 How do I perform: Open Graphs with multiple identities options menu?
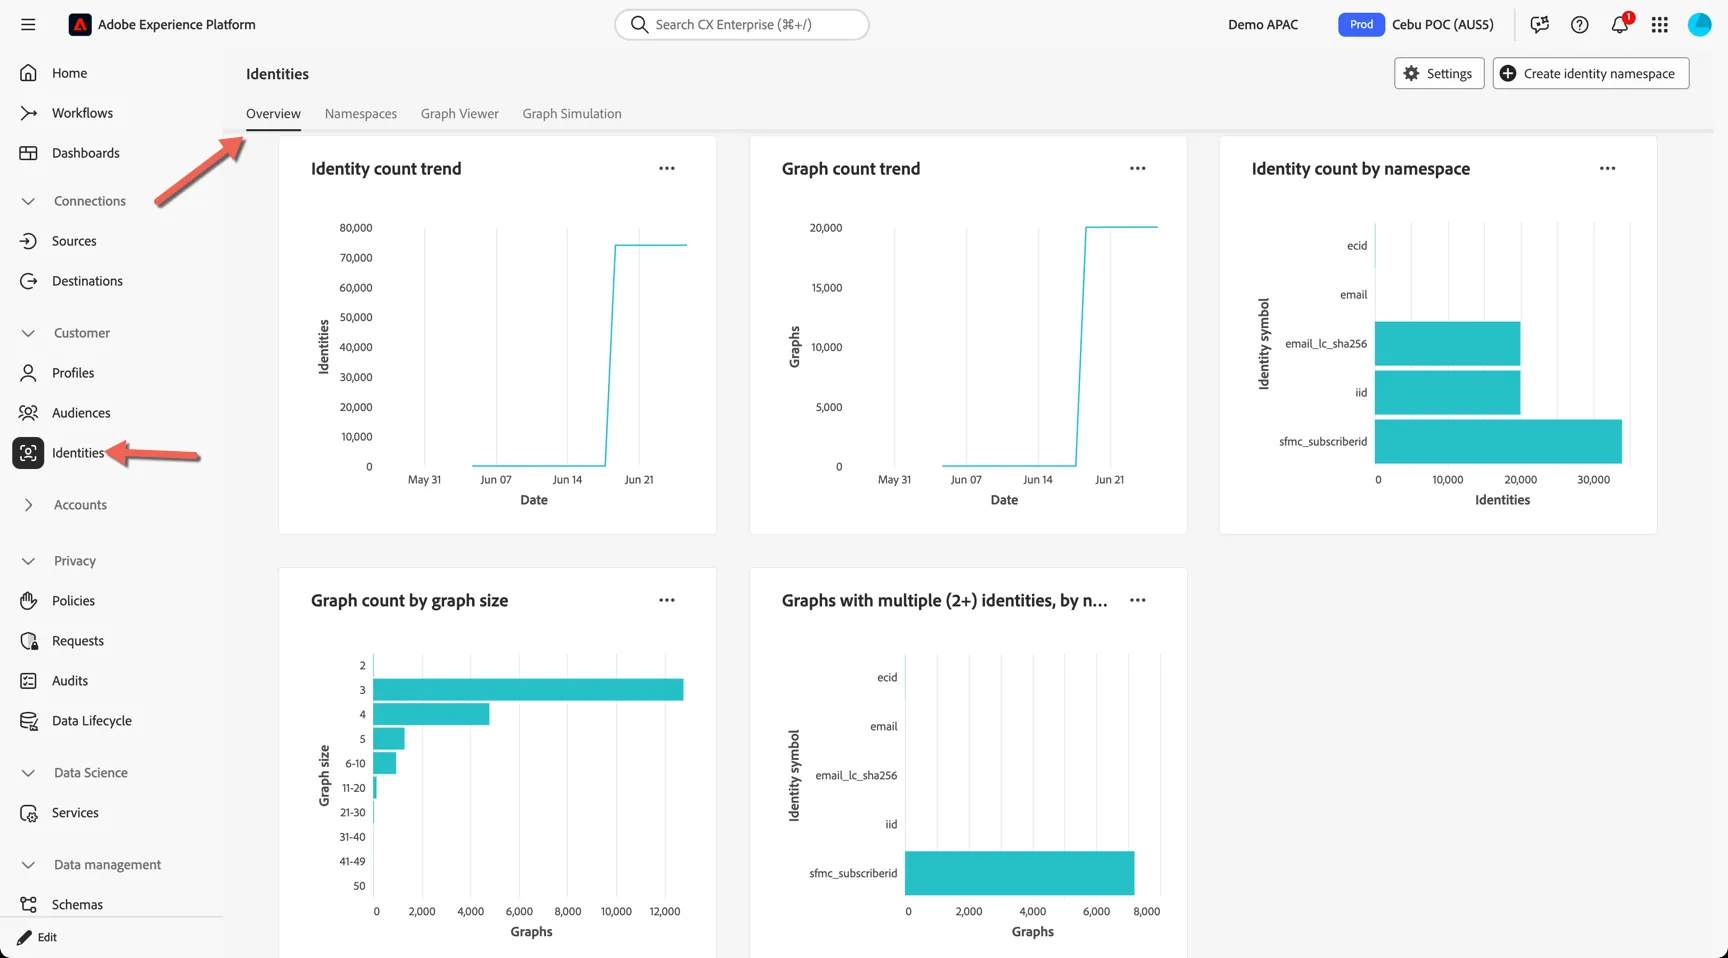pos(1137,600)
